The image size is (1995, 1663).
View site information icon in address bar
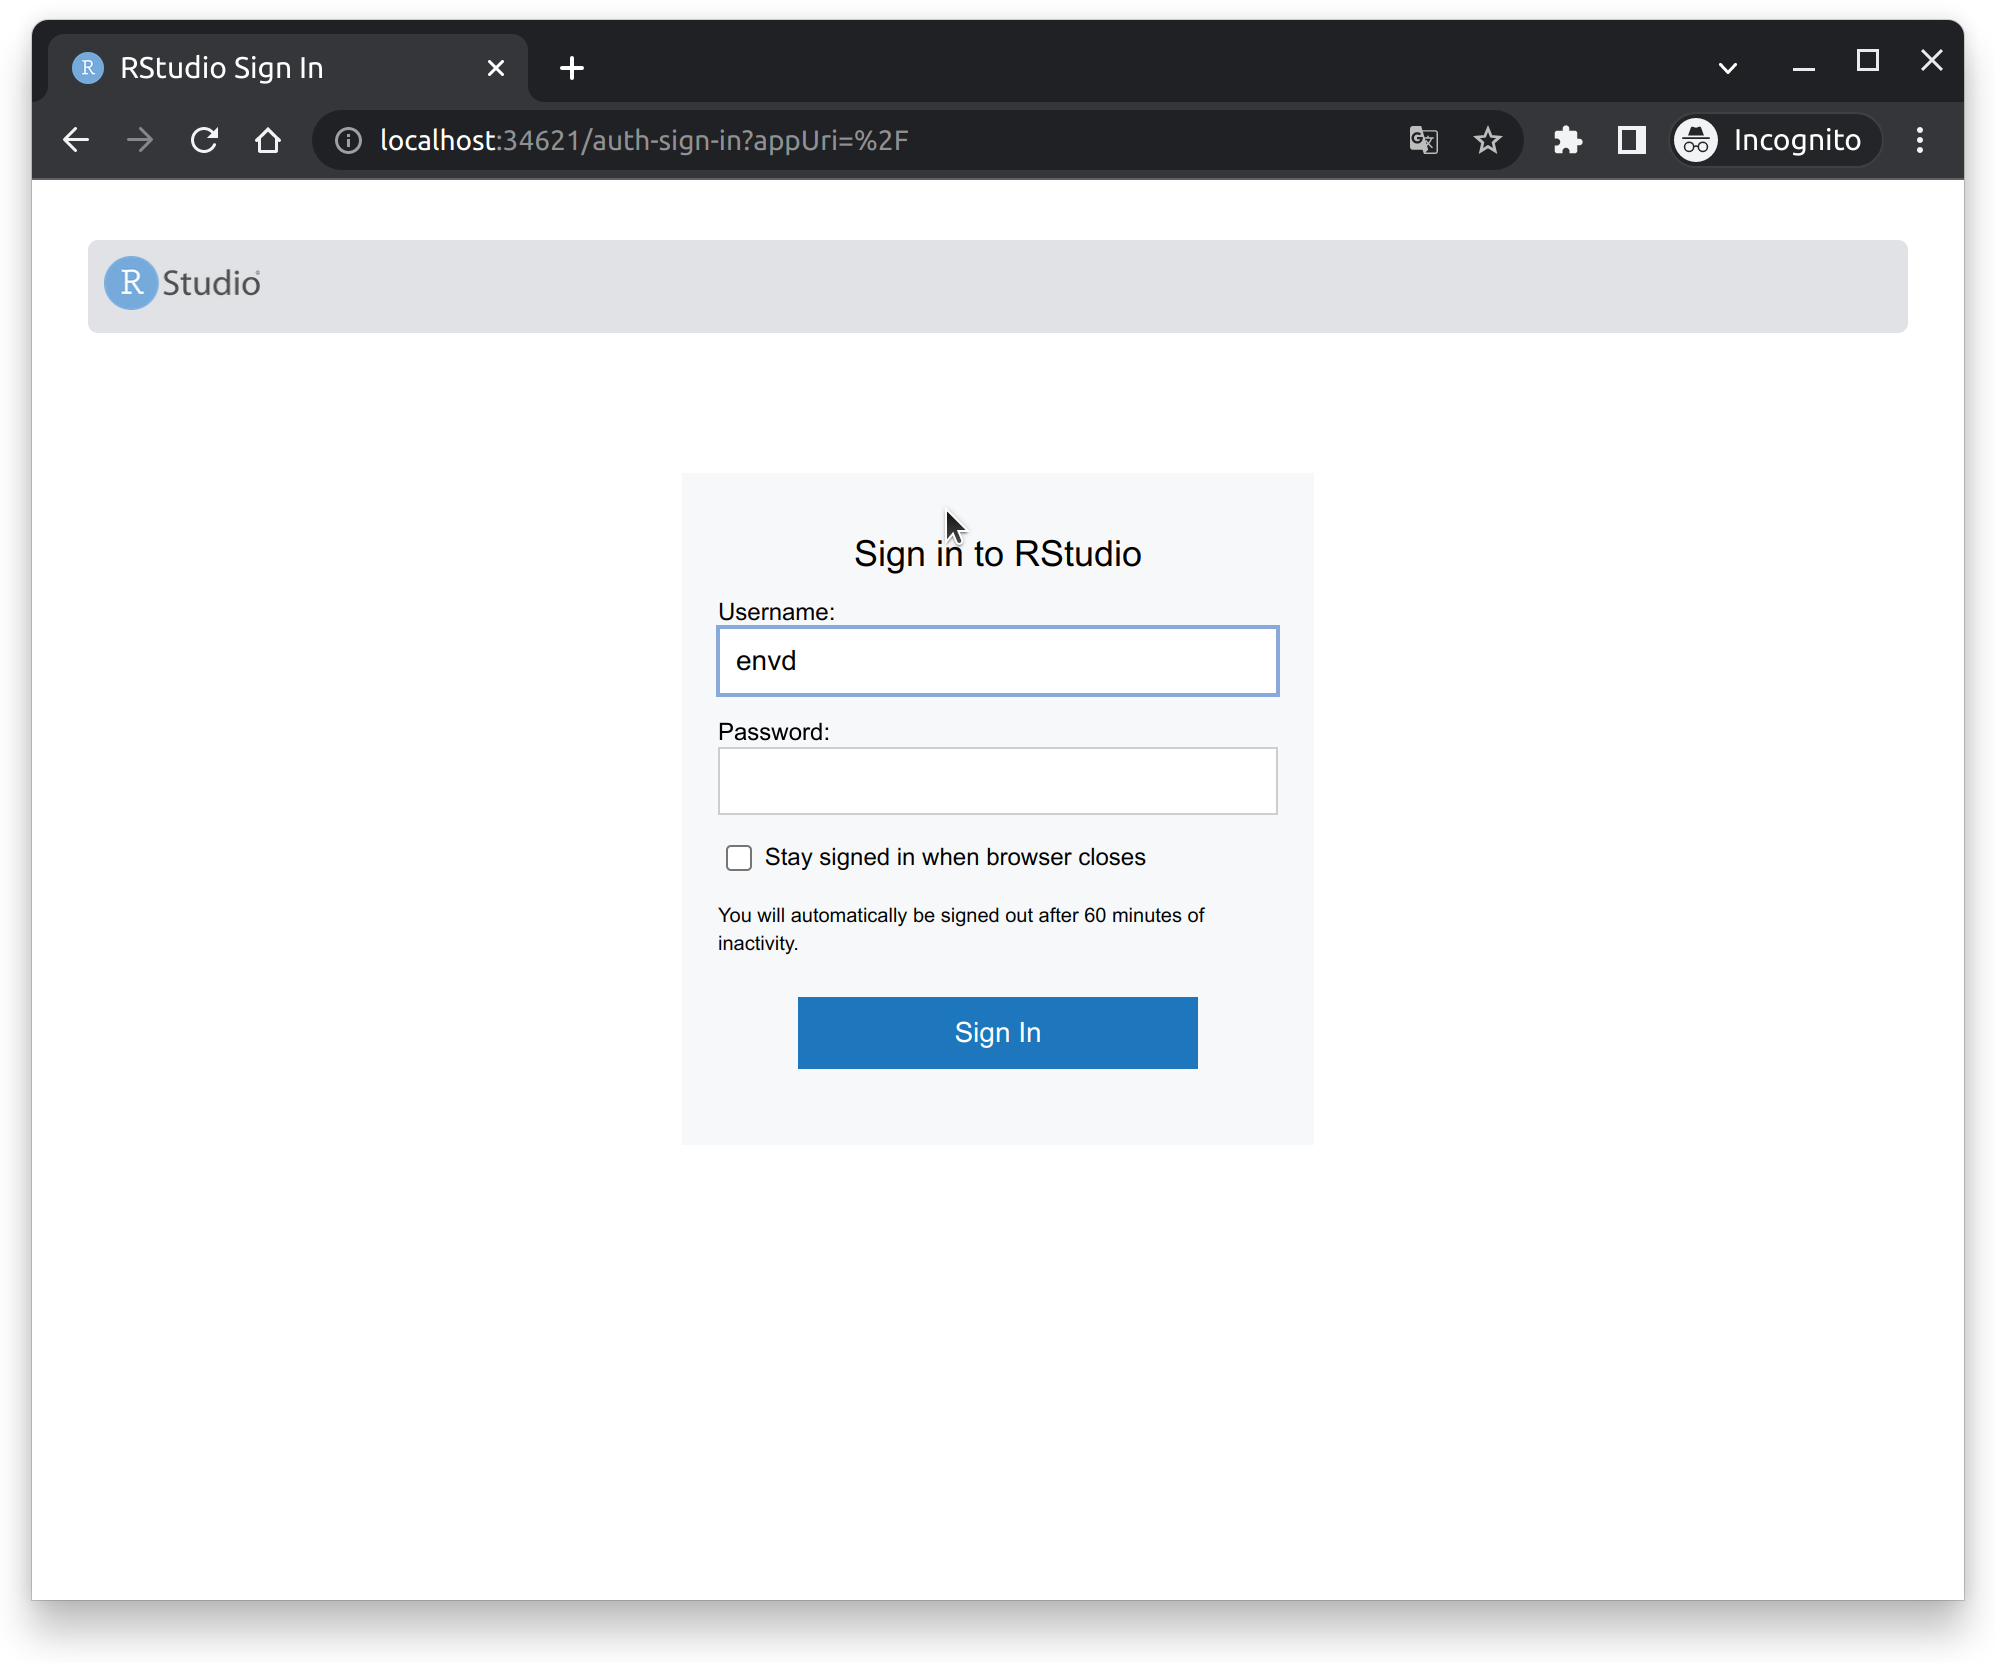pyautogui.click(x=348, y=140)
